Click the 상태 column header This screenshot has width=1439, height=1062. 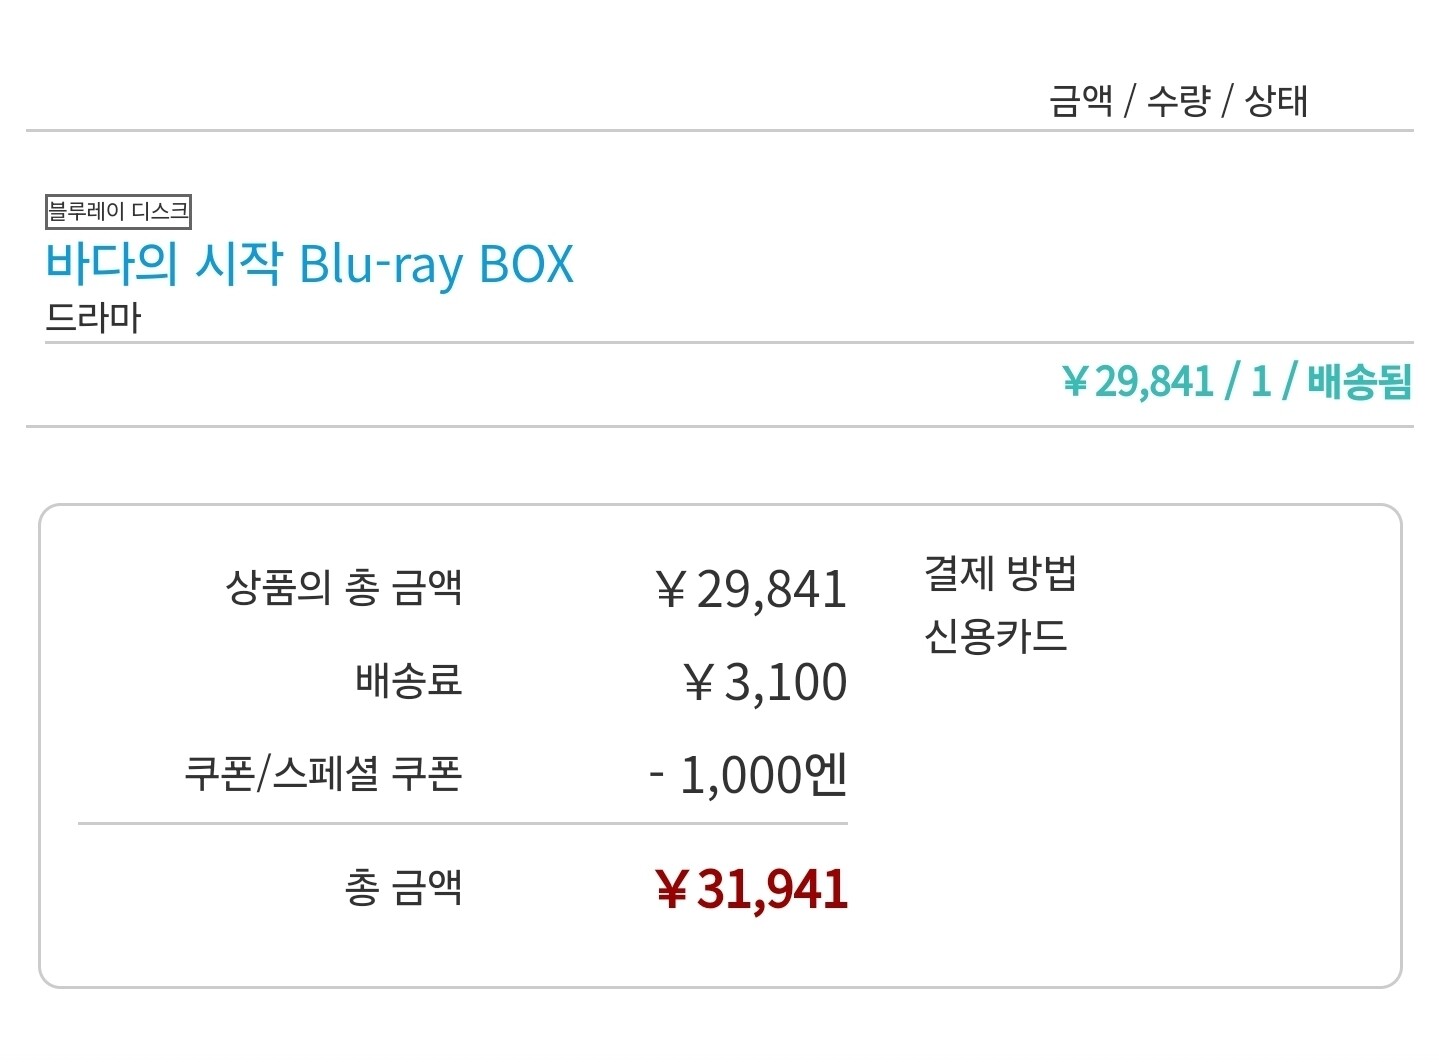[x=1275, y=101]
